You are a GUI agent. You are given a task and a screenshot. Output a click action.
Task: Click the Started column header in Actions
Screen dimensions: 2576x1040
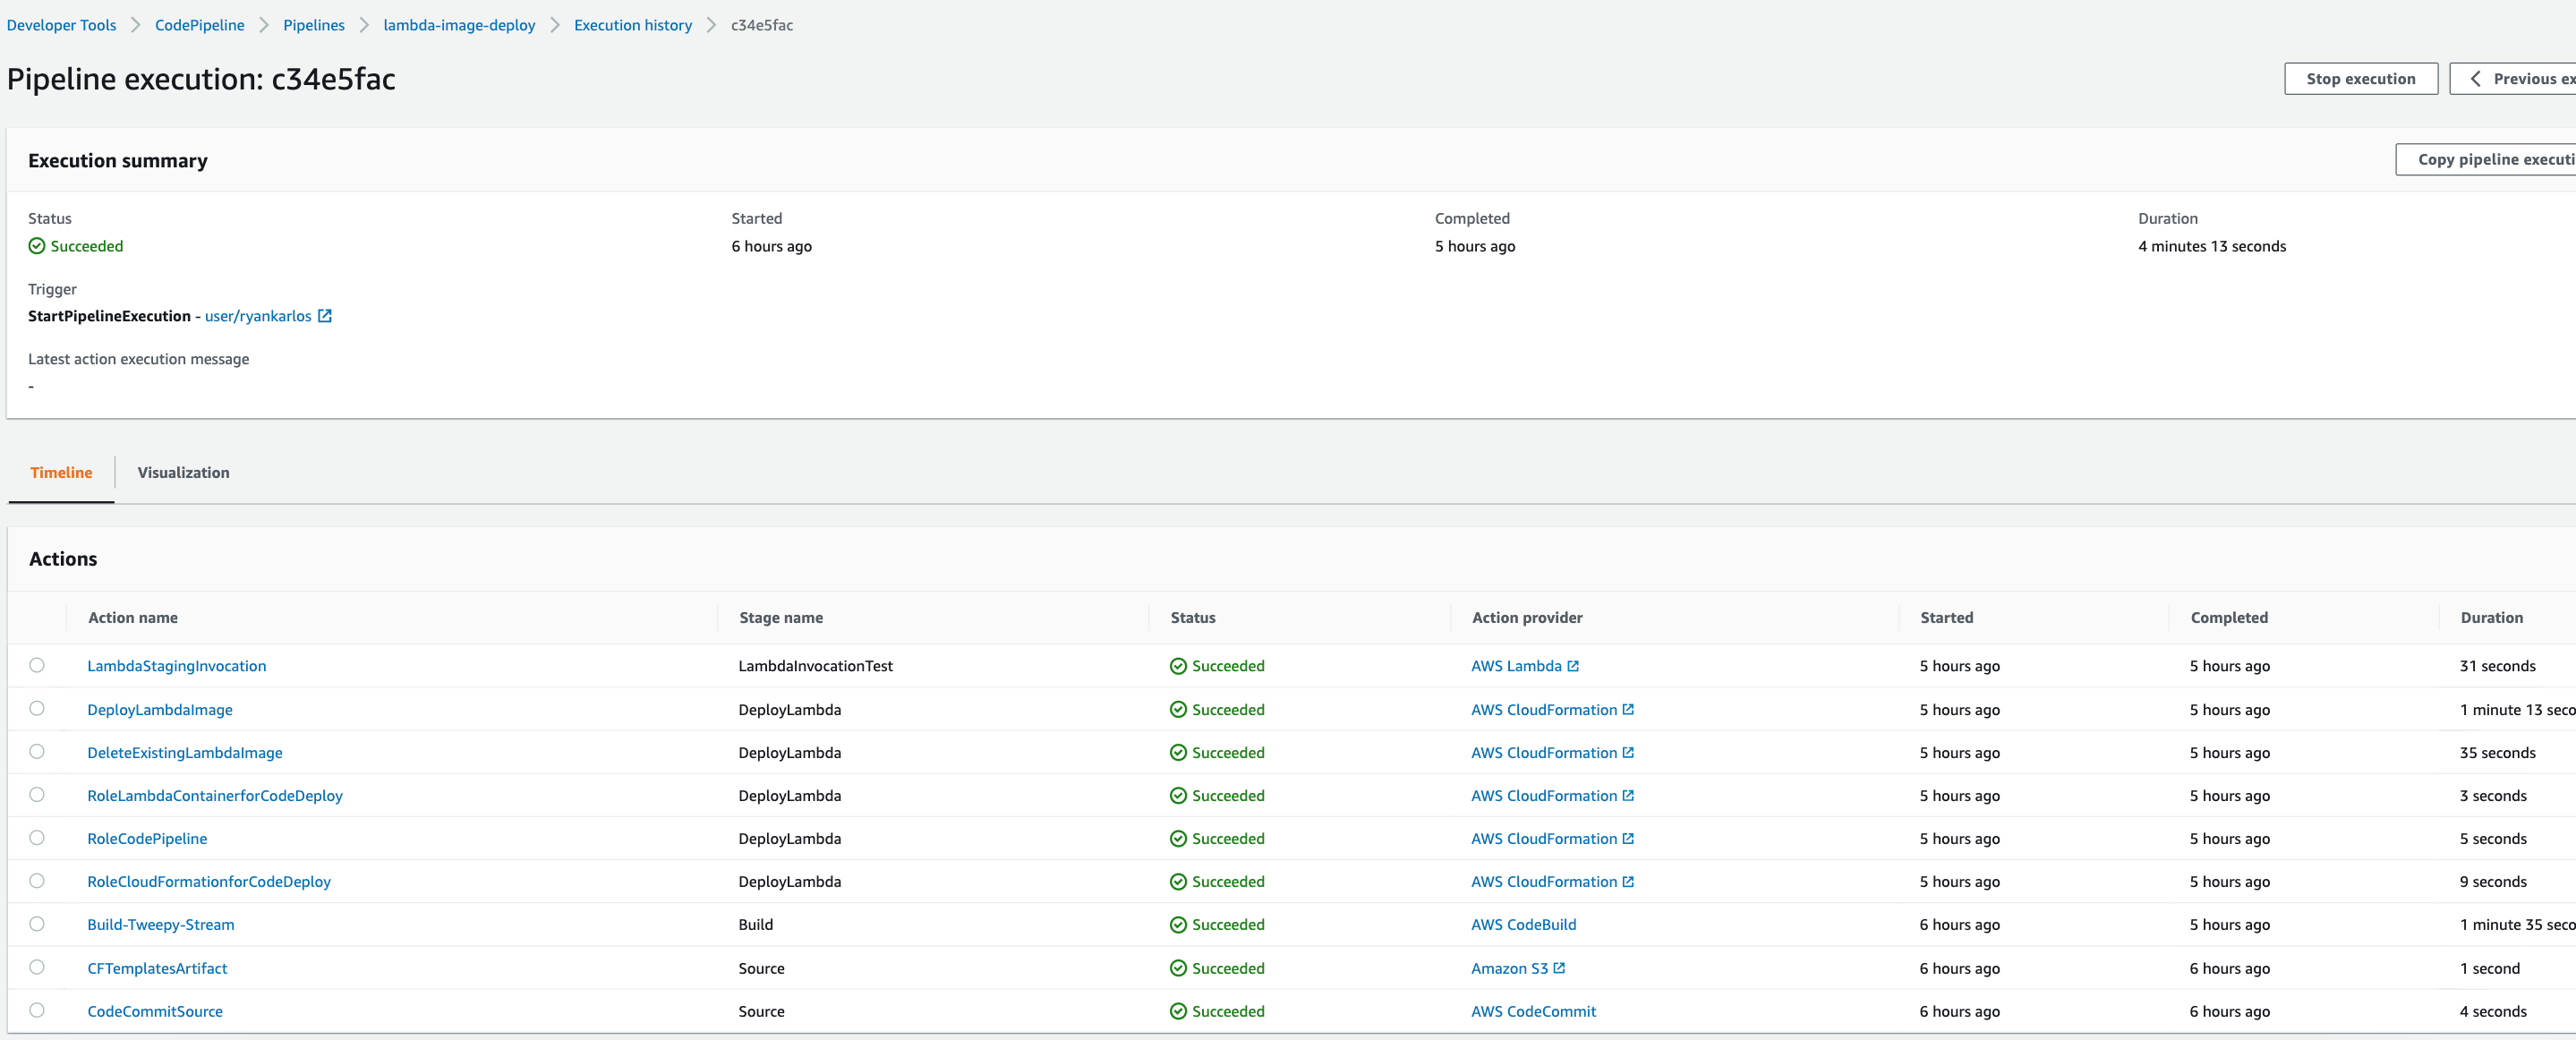point(1946,618)
